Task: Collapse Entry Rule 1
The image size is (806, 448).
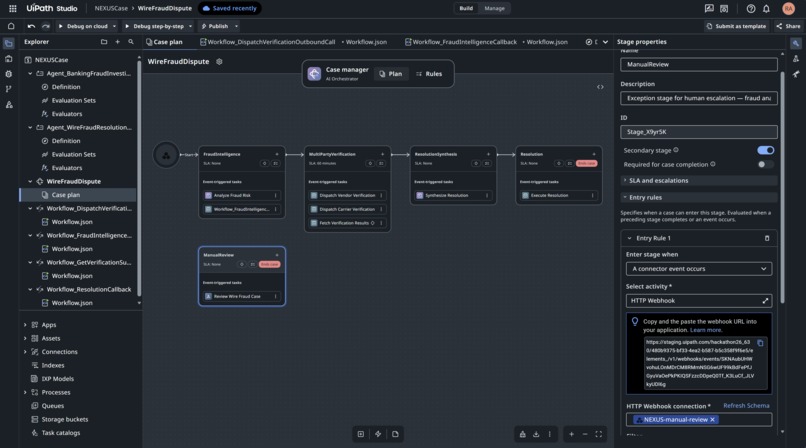Action: point(629,238)
